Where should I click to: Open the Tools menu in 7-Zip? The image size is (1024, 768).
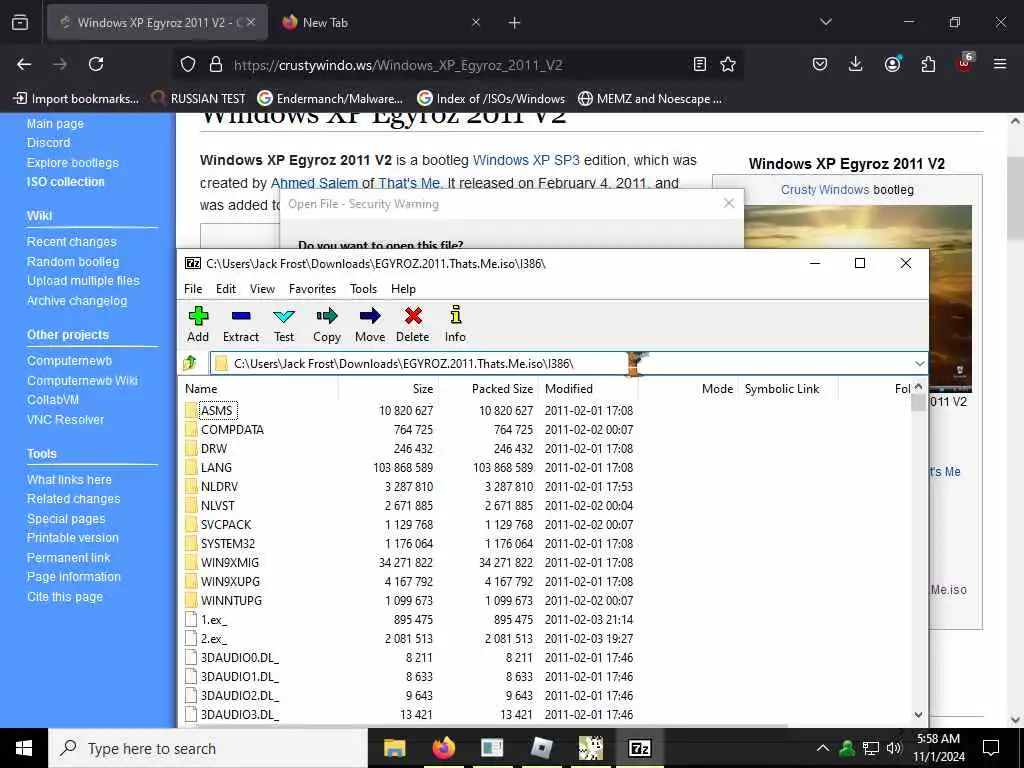click(x=363, y=289)
